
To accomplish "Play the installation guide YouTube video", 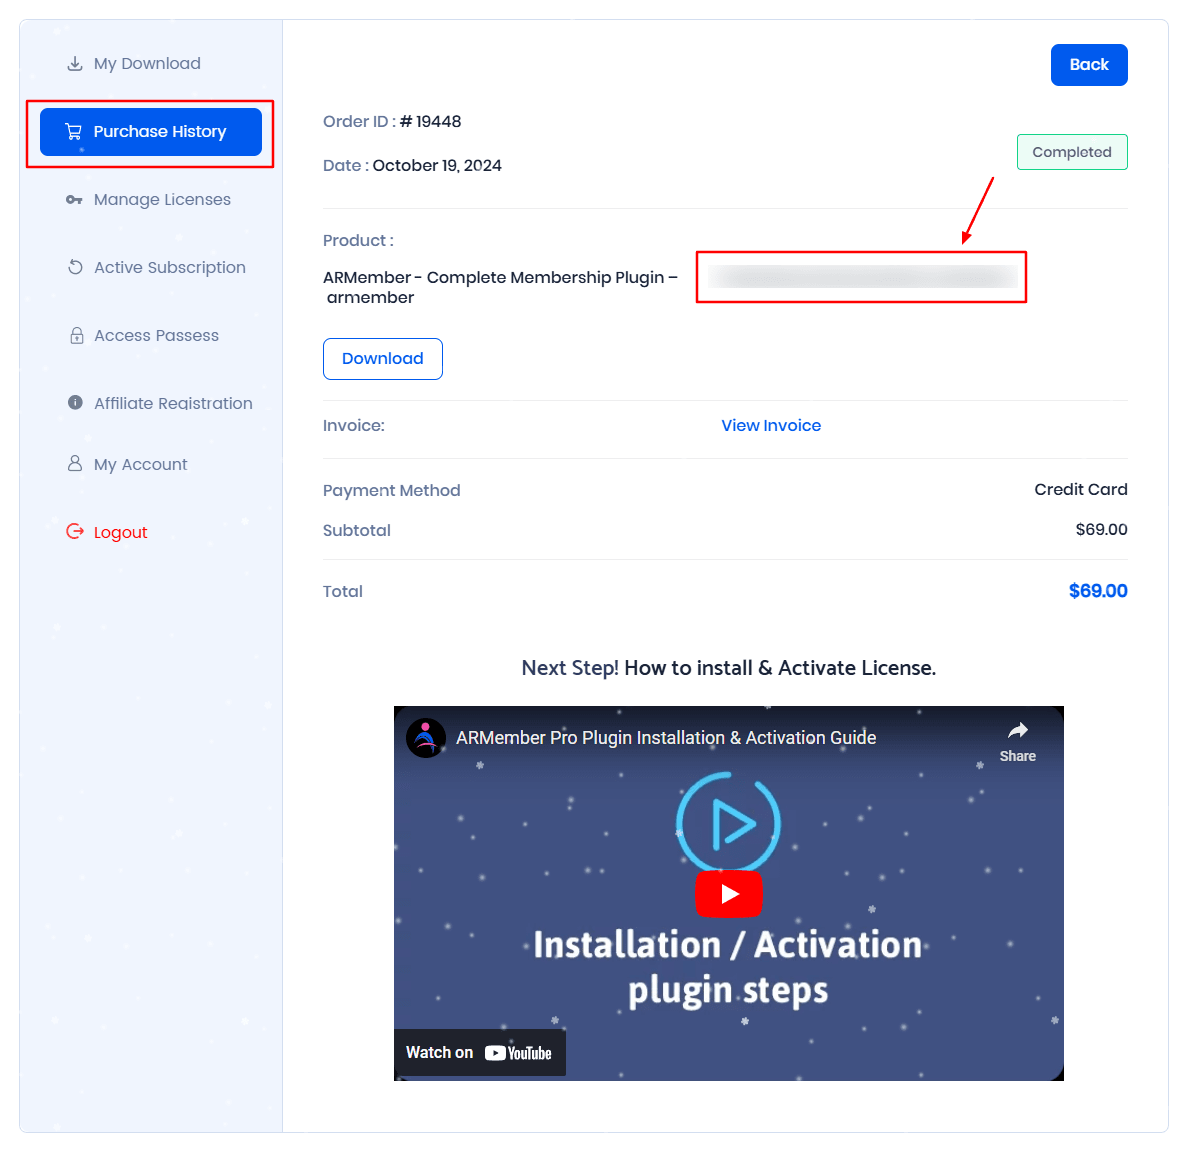I will (x=729, y=894).
